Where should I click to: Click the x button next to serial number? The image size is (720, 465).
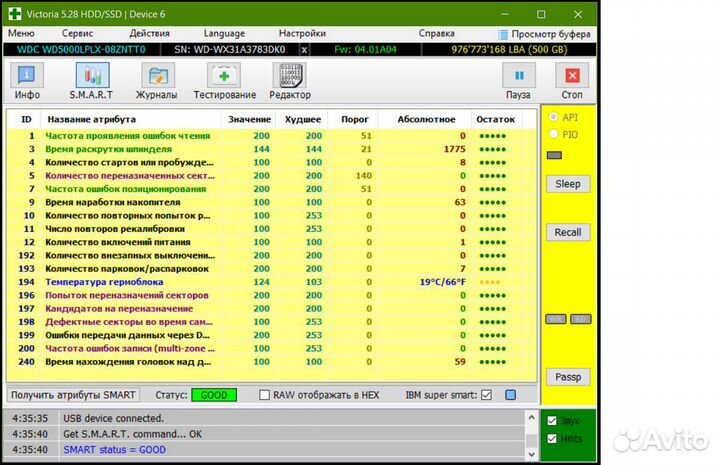(304, 50)
